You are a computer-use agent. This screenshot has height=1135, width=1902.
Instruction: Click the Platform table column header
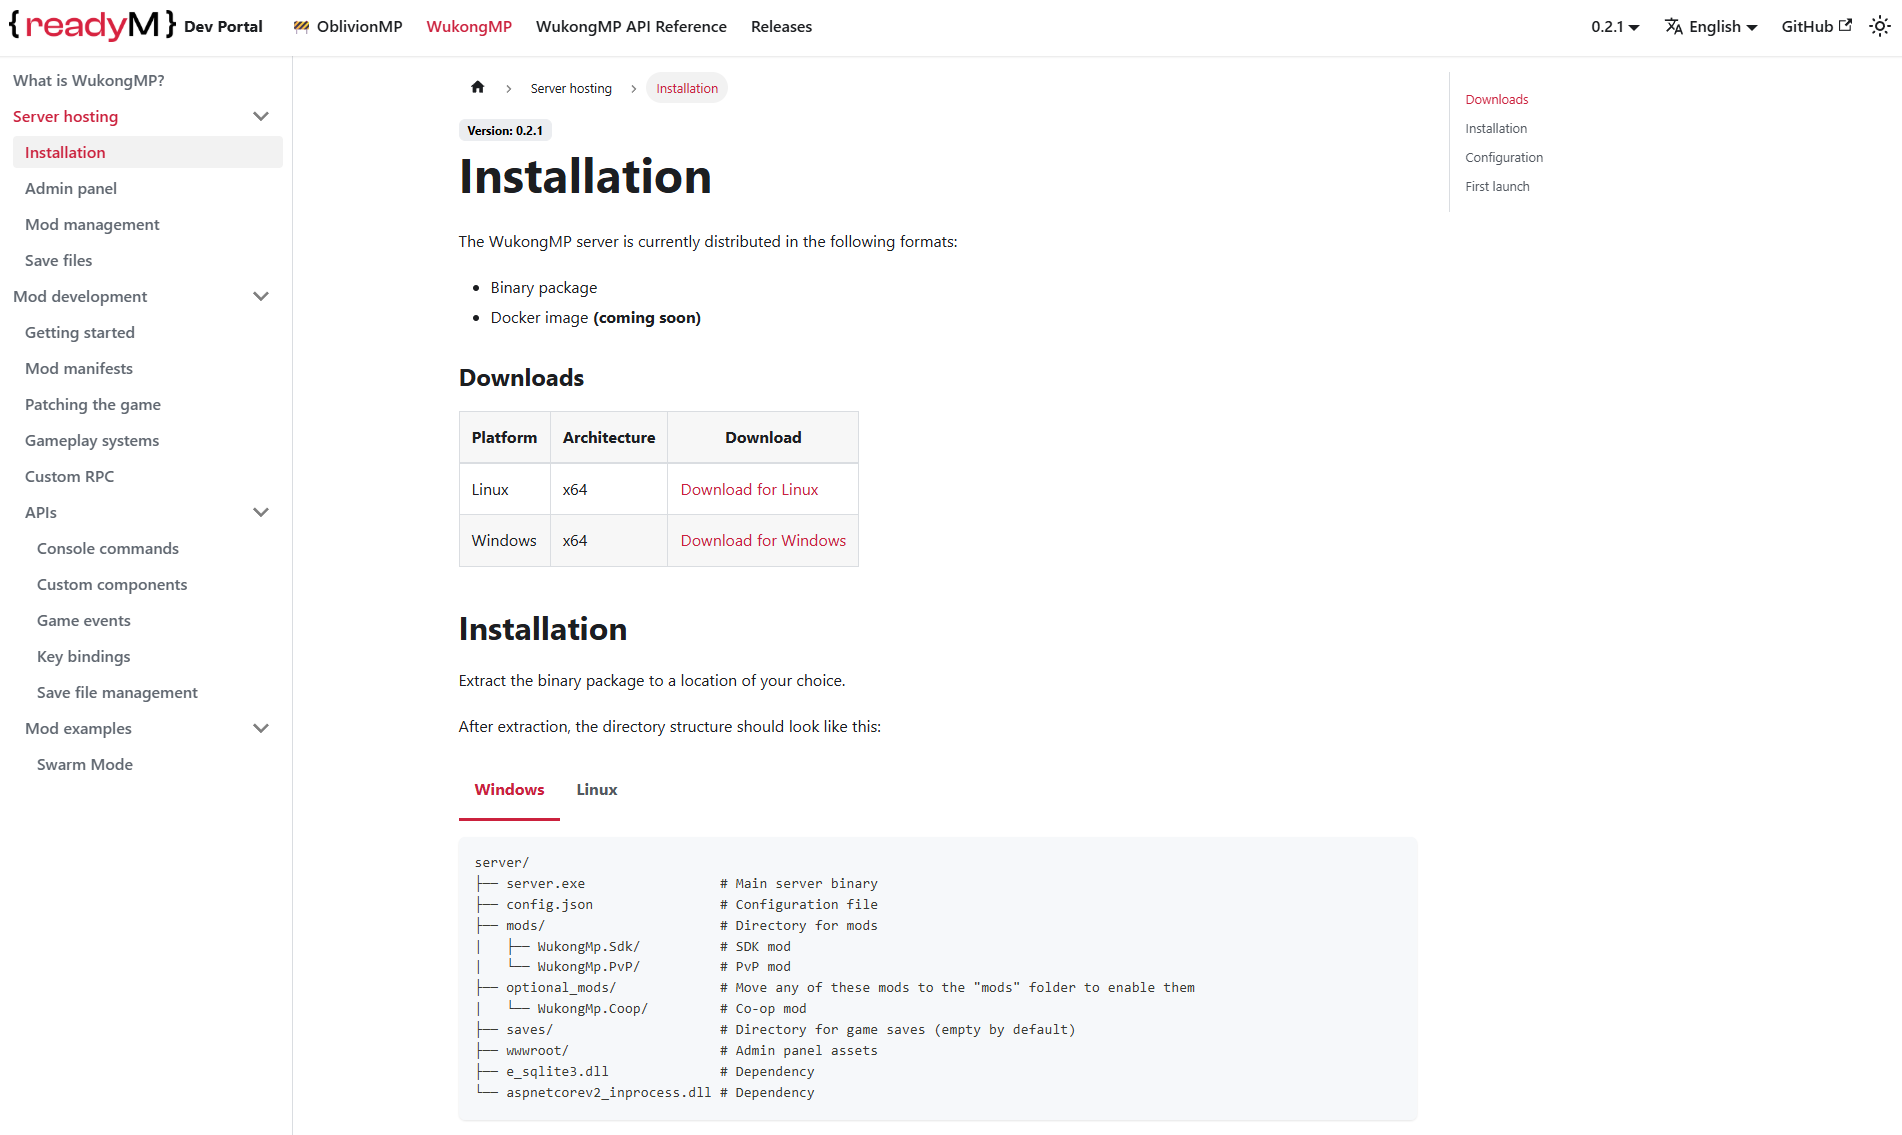504,437
